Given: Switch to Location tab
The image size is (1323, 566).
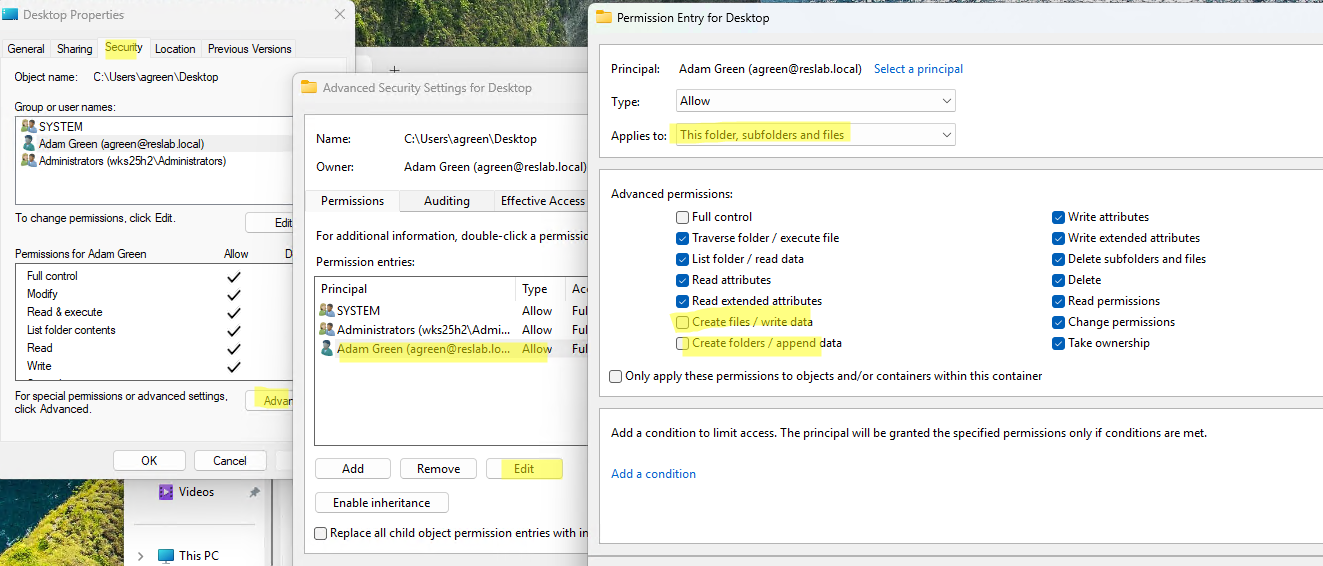Looking at the screenshot, I should coord(175,49).
